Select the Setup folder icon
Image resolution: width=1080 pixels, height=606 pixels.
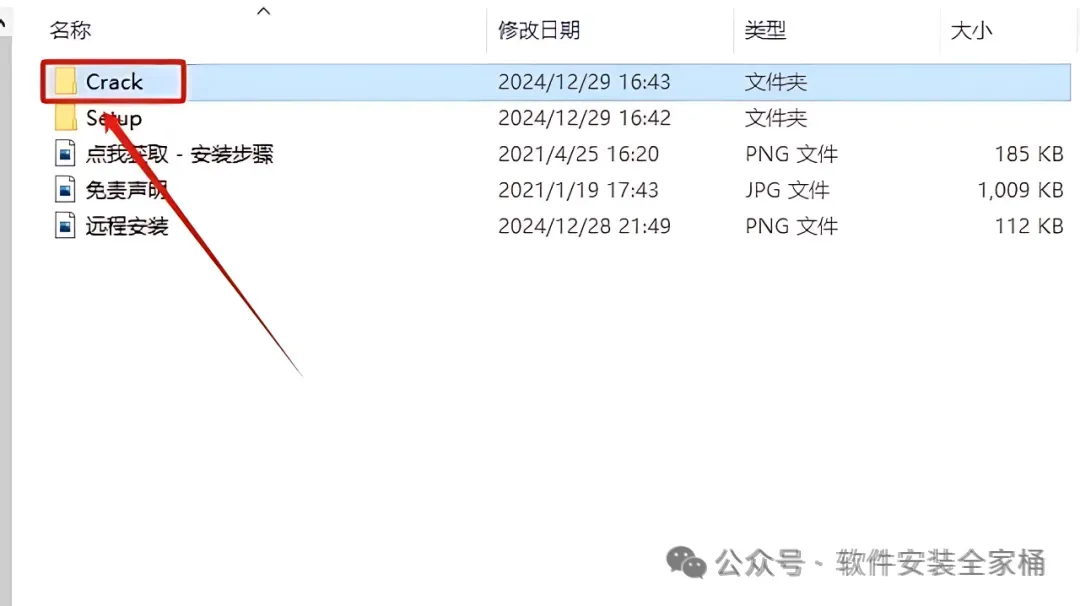click(66, 118)
